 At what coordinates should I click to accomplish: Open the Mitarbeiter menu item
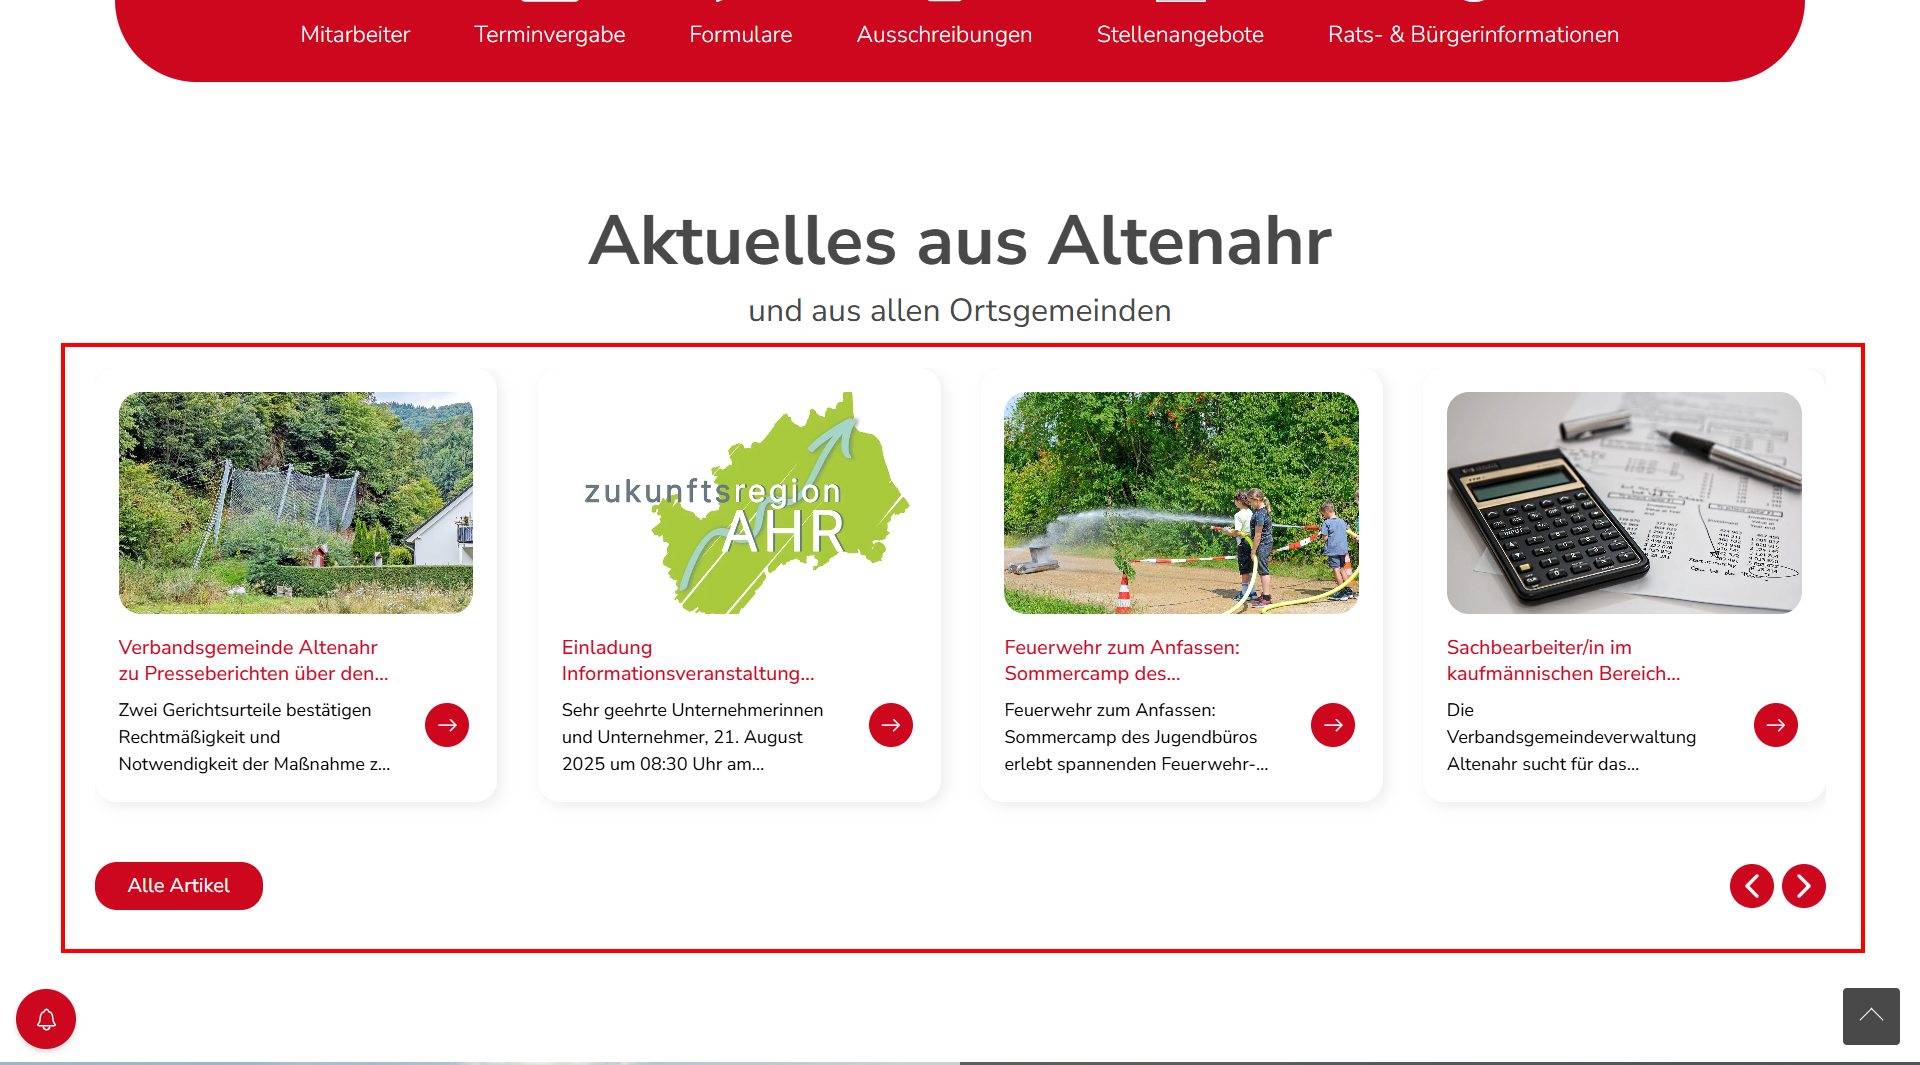click(355, 35)
